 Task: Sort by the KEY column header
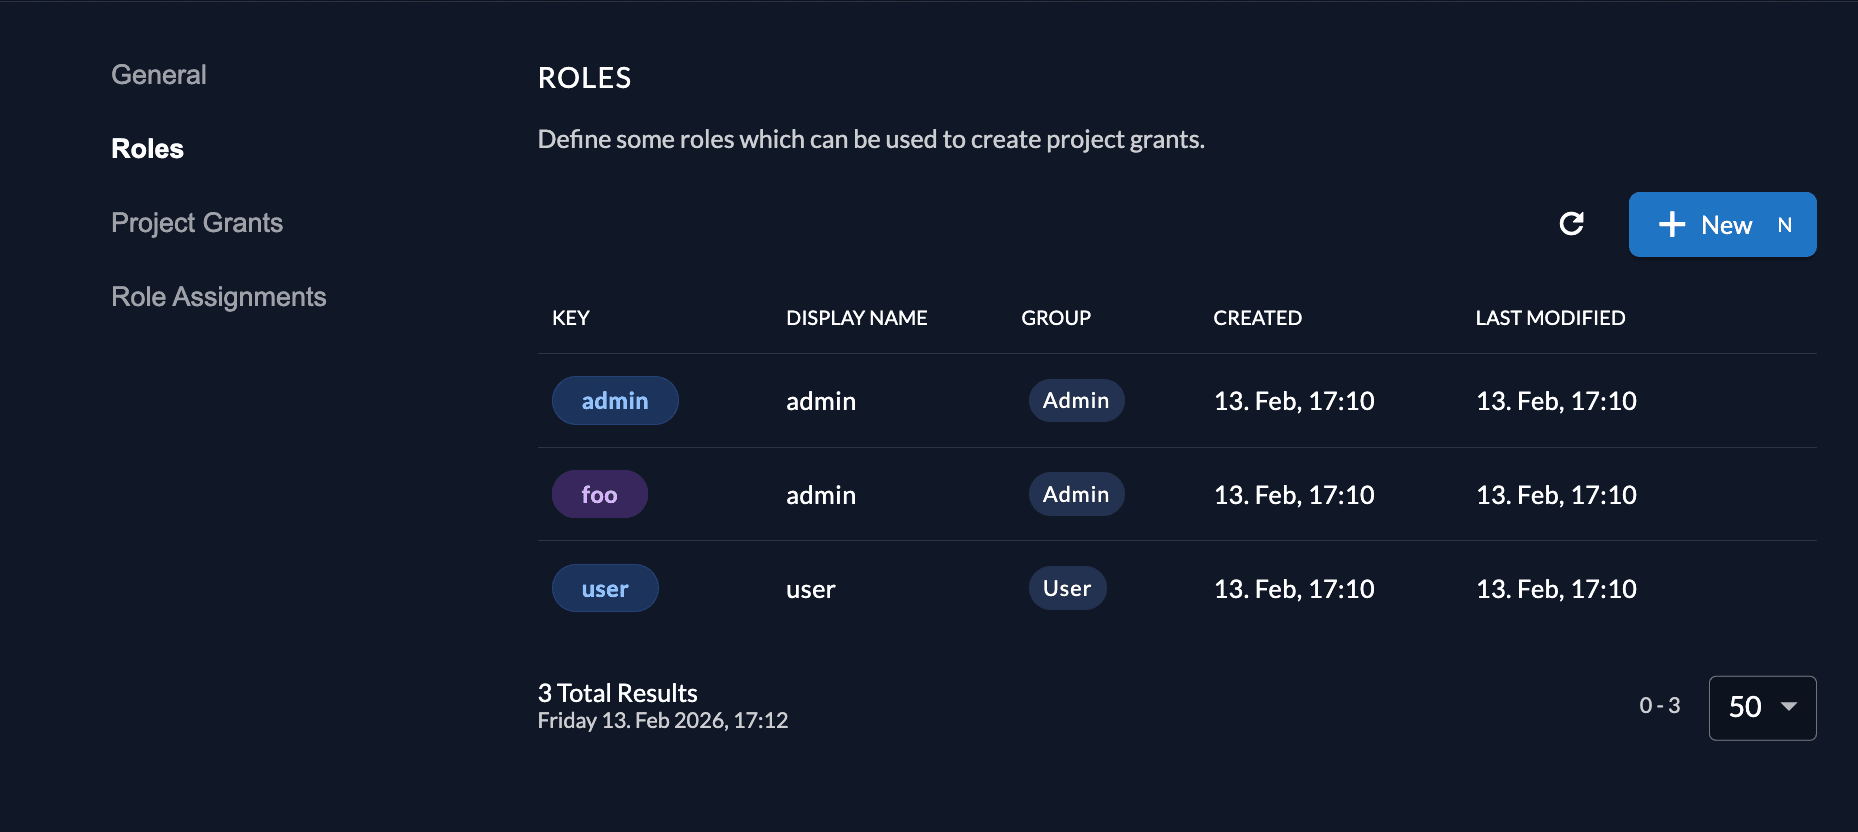click(571, 318)
